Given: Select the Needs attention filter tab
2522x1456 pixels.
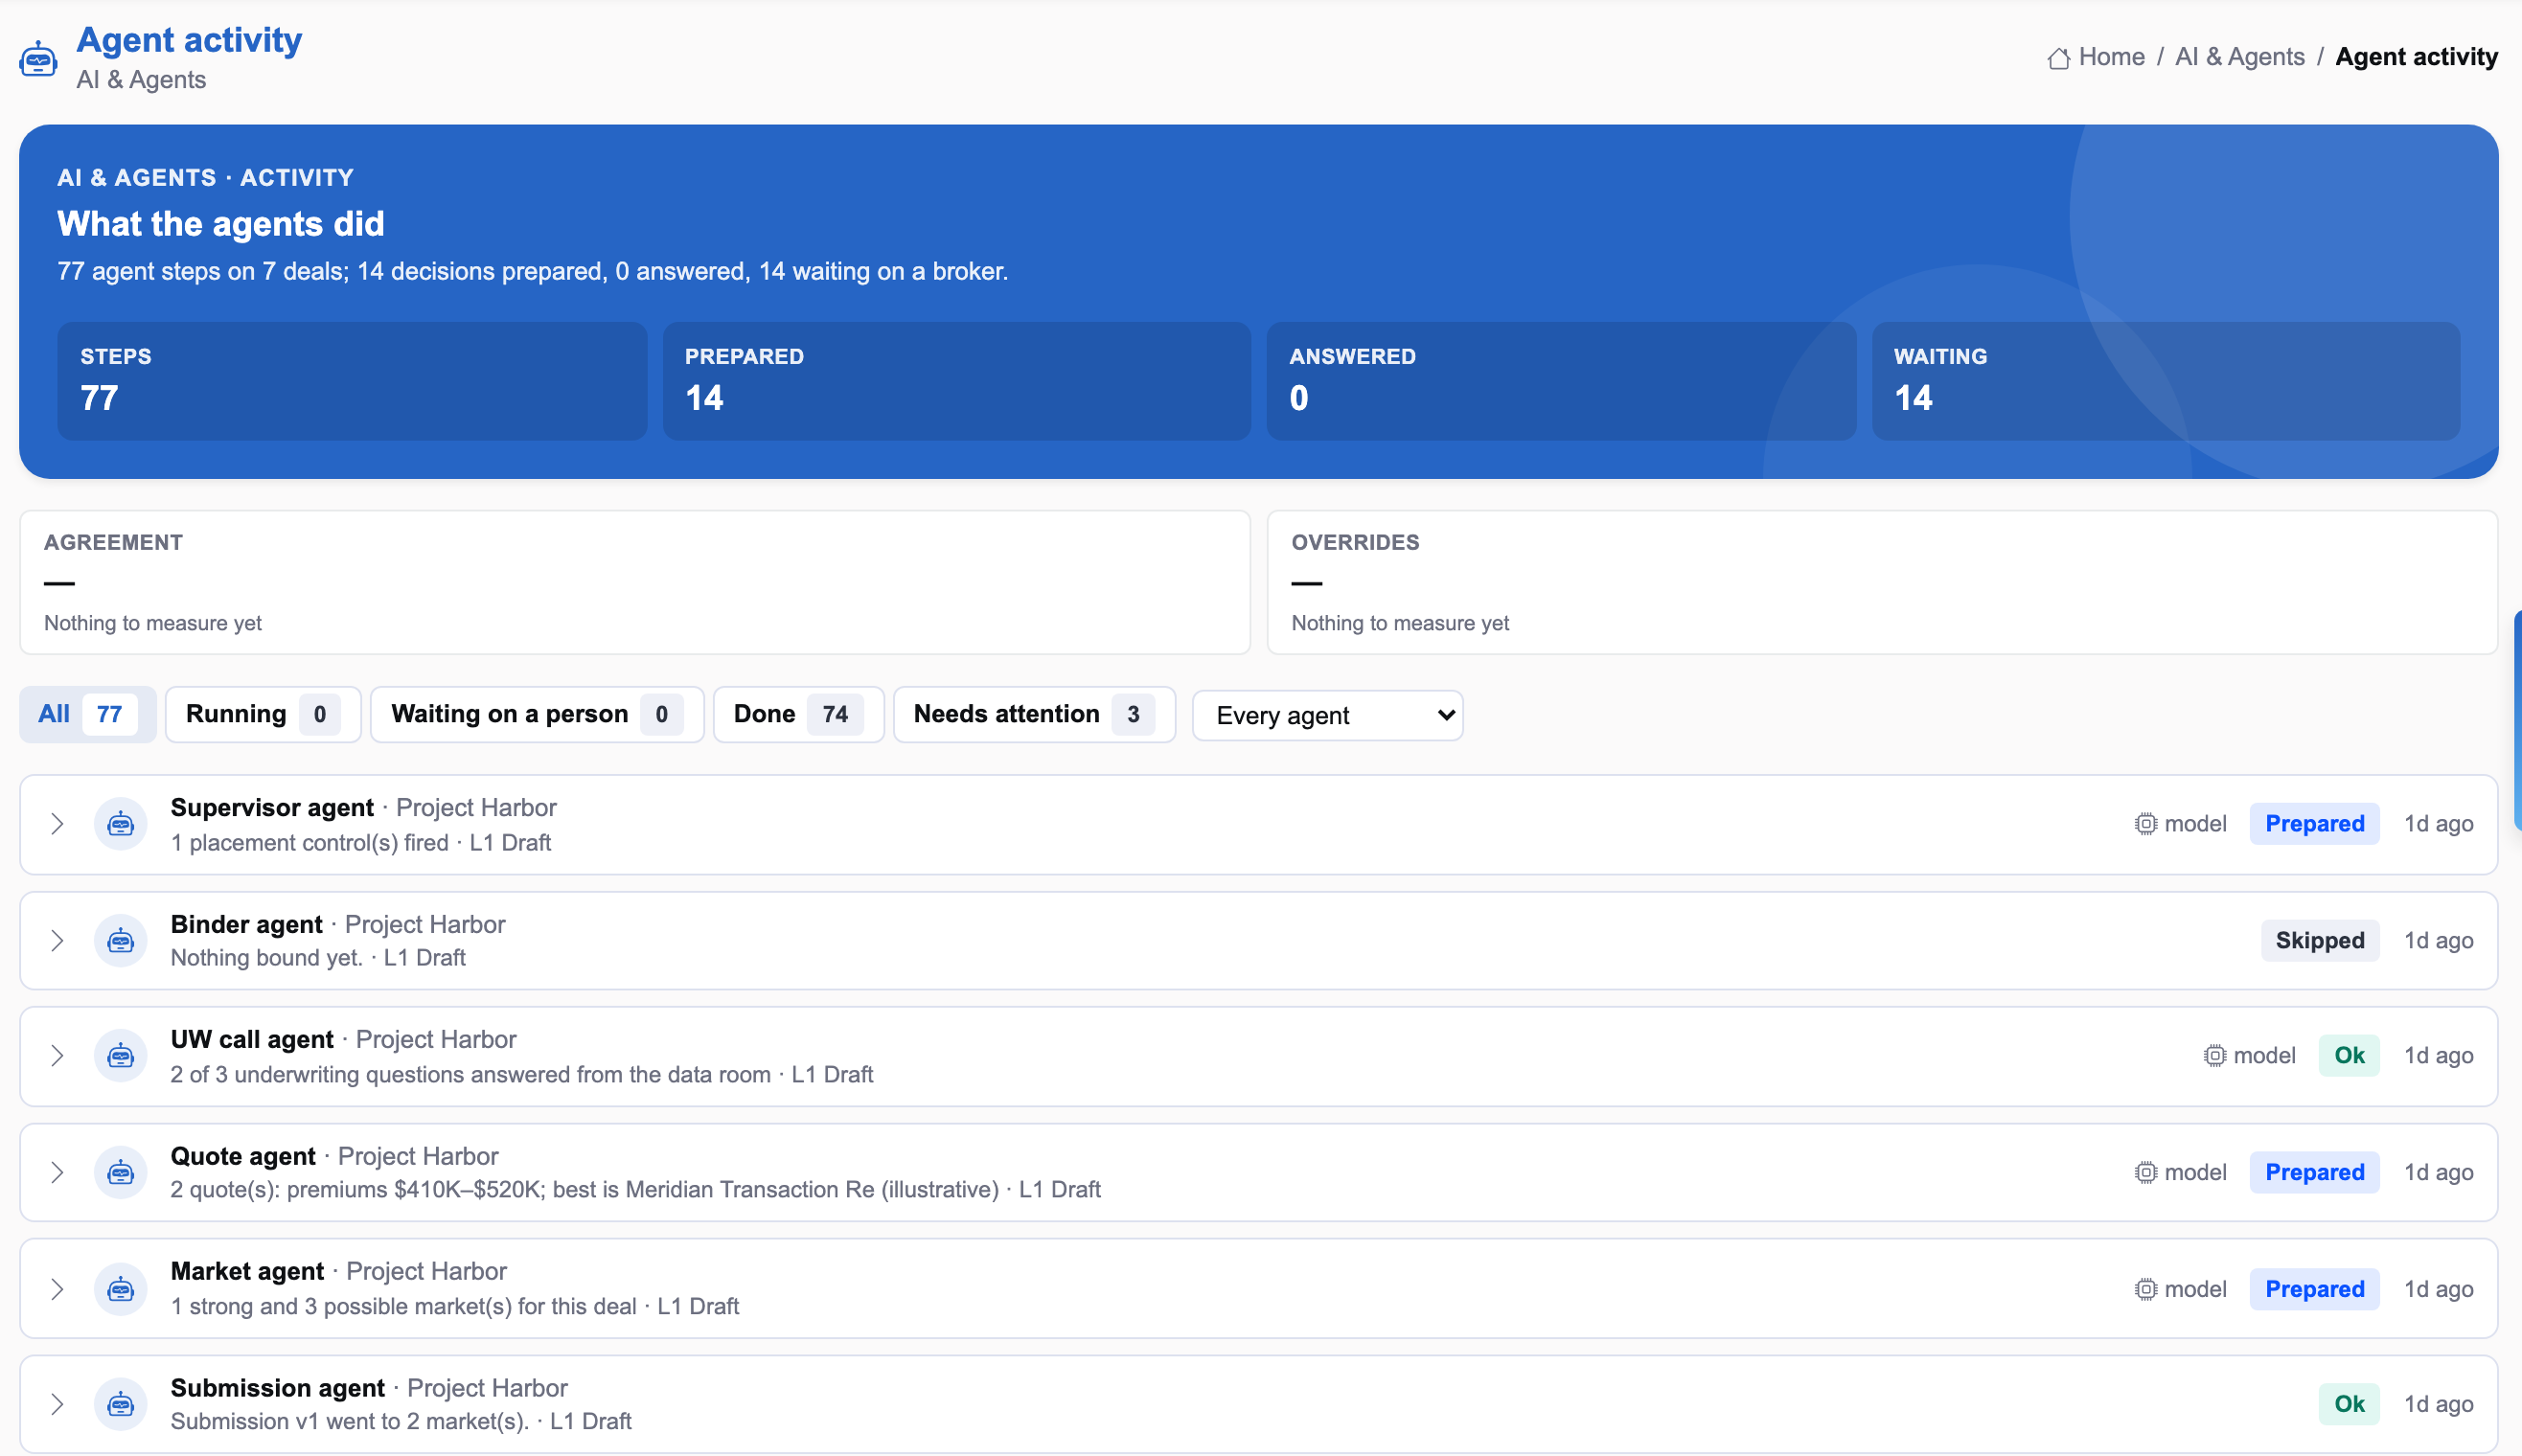Looking at the screenshot, I should pos(1034,714).
